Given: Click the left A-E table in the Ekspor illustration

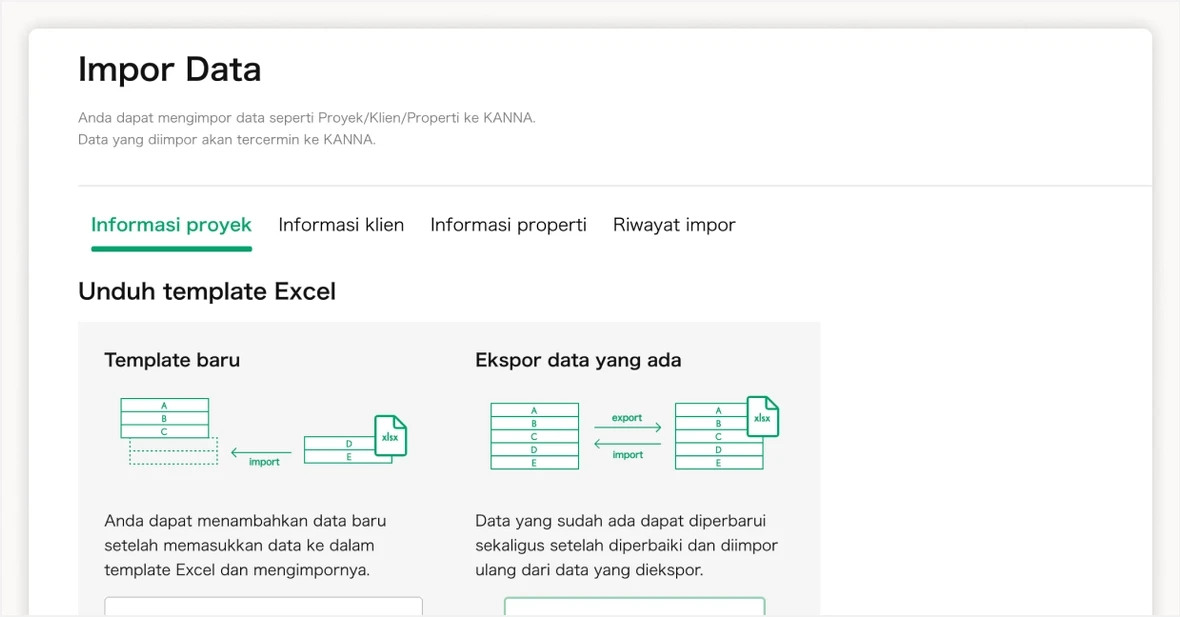Looking at the screenshot, I should tap(534, 436).
